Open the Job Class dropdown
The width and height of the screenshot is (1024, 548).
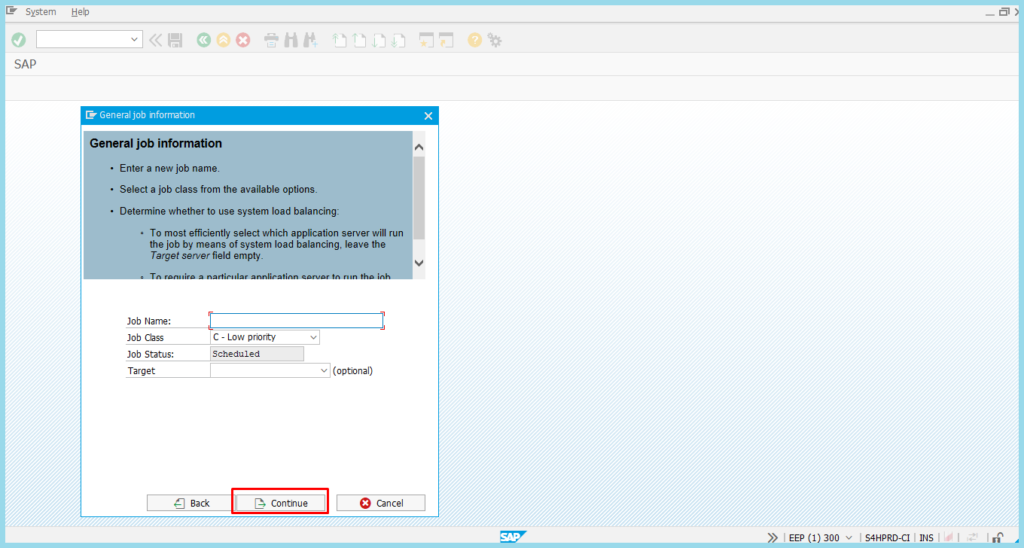tap(313, 337)
